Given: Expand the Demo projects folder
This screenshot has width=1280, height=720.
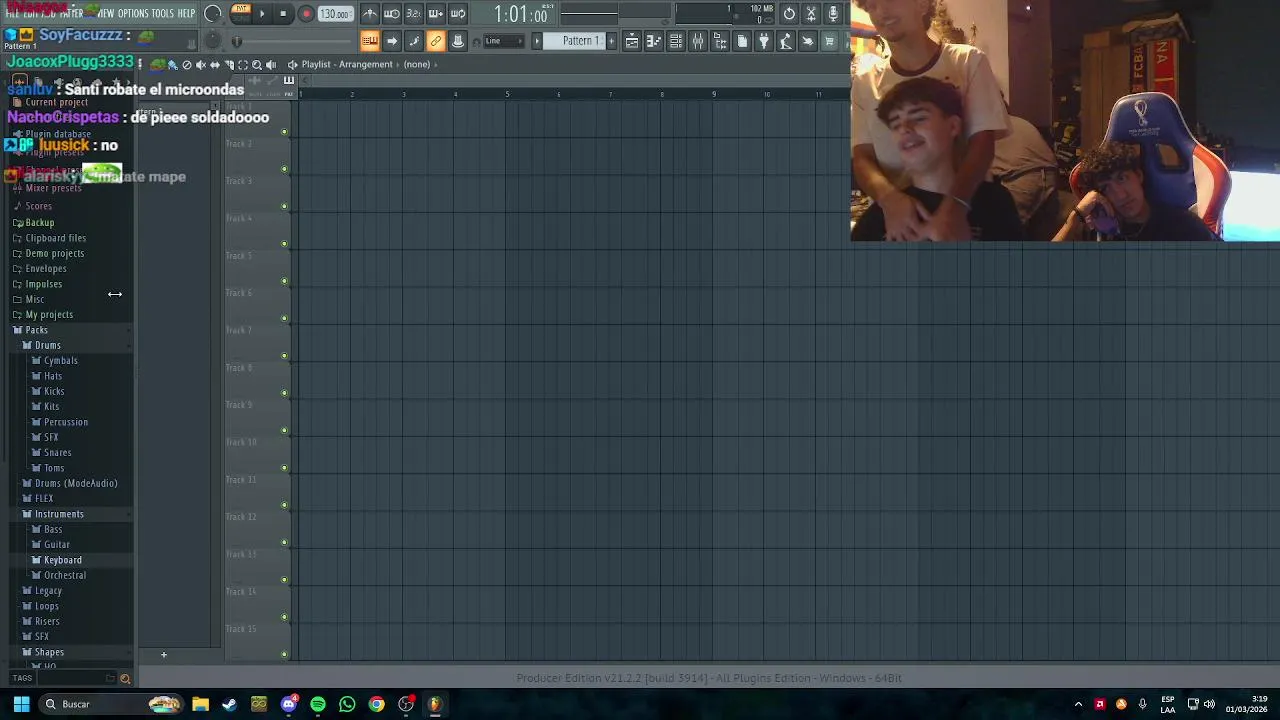Looking at the screenshot, I should pyautogui.click(x=54, y=253).
